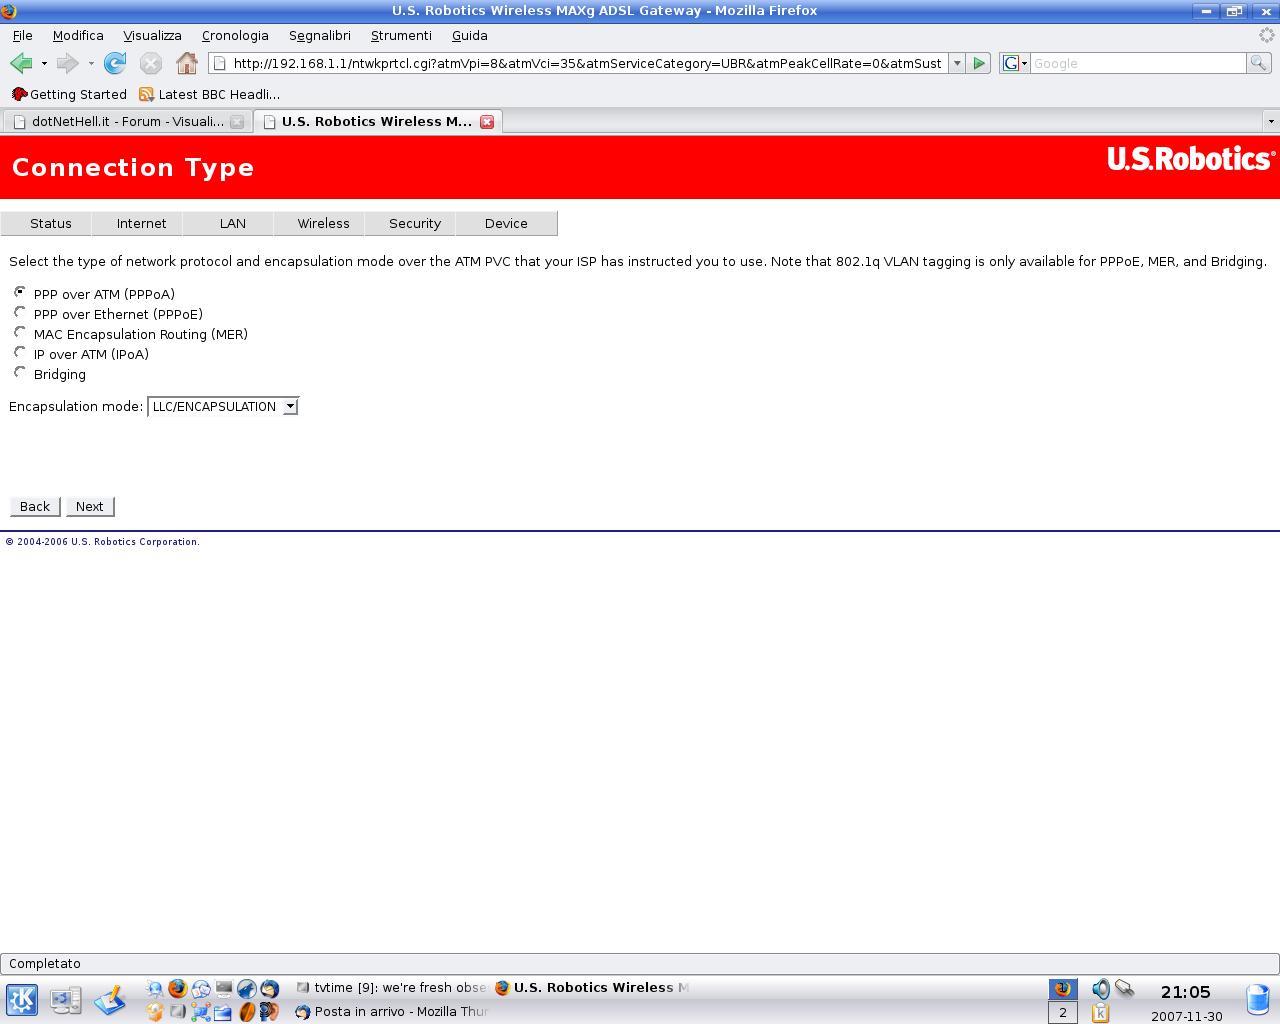Open the trash bin icon

click(1258, 999)
